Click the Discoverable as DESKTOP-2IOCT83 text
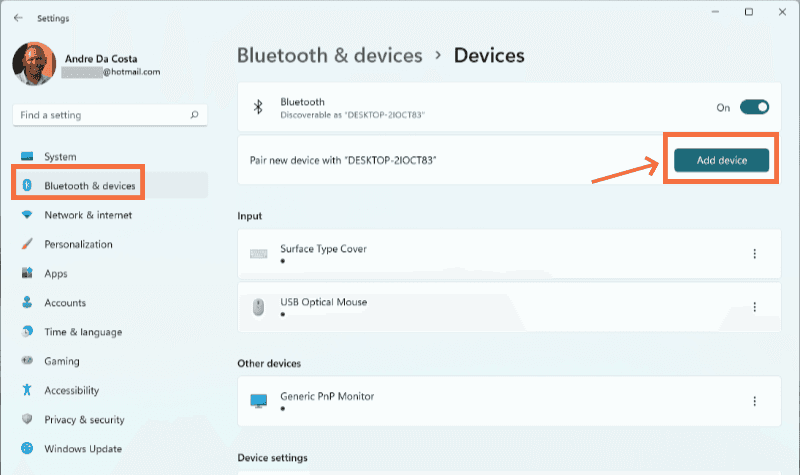 click(x=352, y=115)
